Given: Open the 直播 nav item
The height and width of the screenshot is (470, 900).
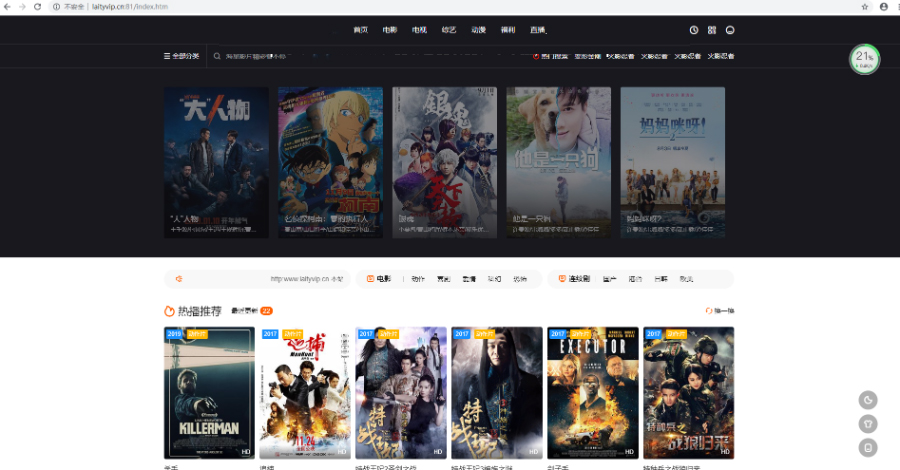Looking at the screenshot, I should [x=538, y=30].
